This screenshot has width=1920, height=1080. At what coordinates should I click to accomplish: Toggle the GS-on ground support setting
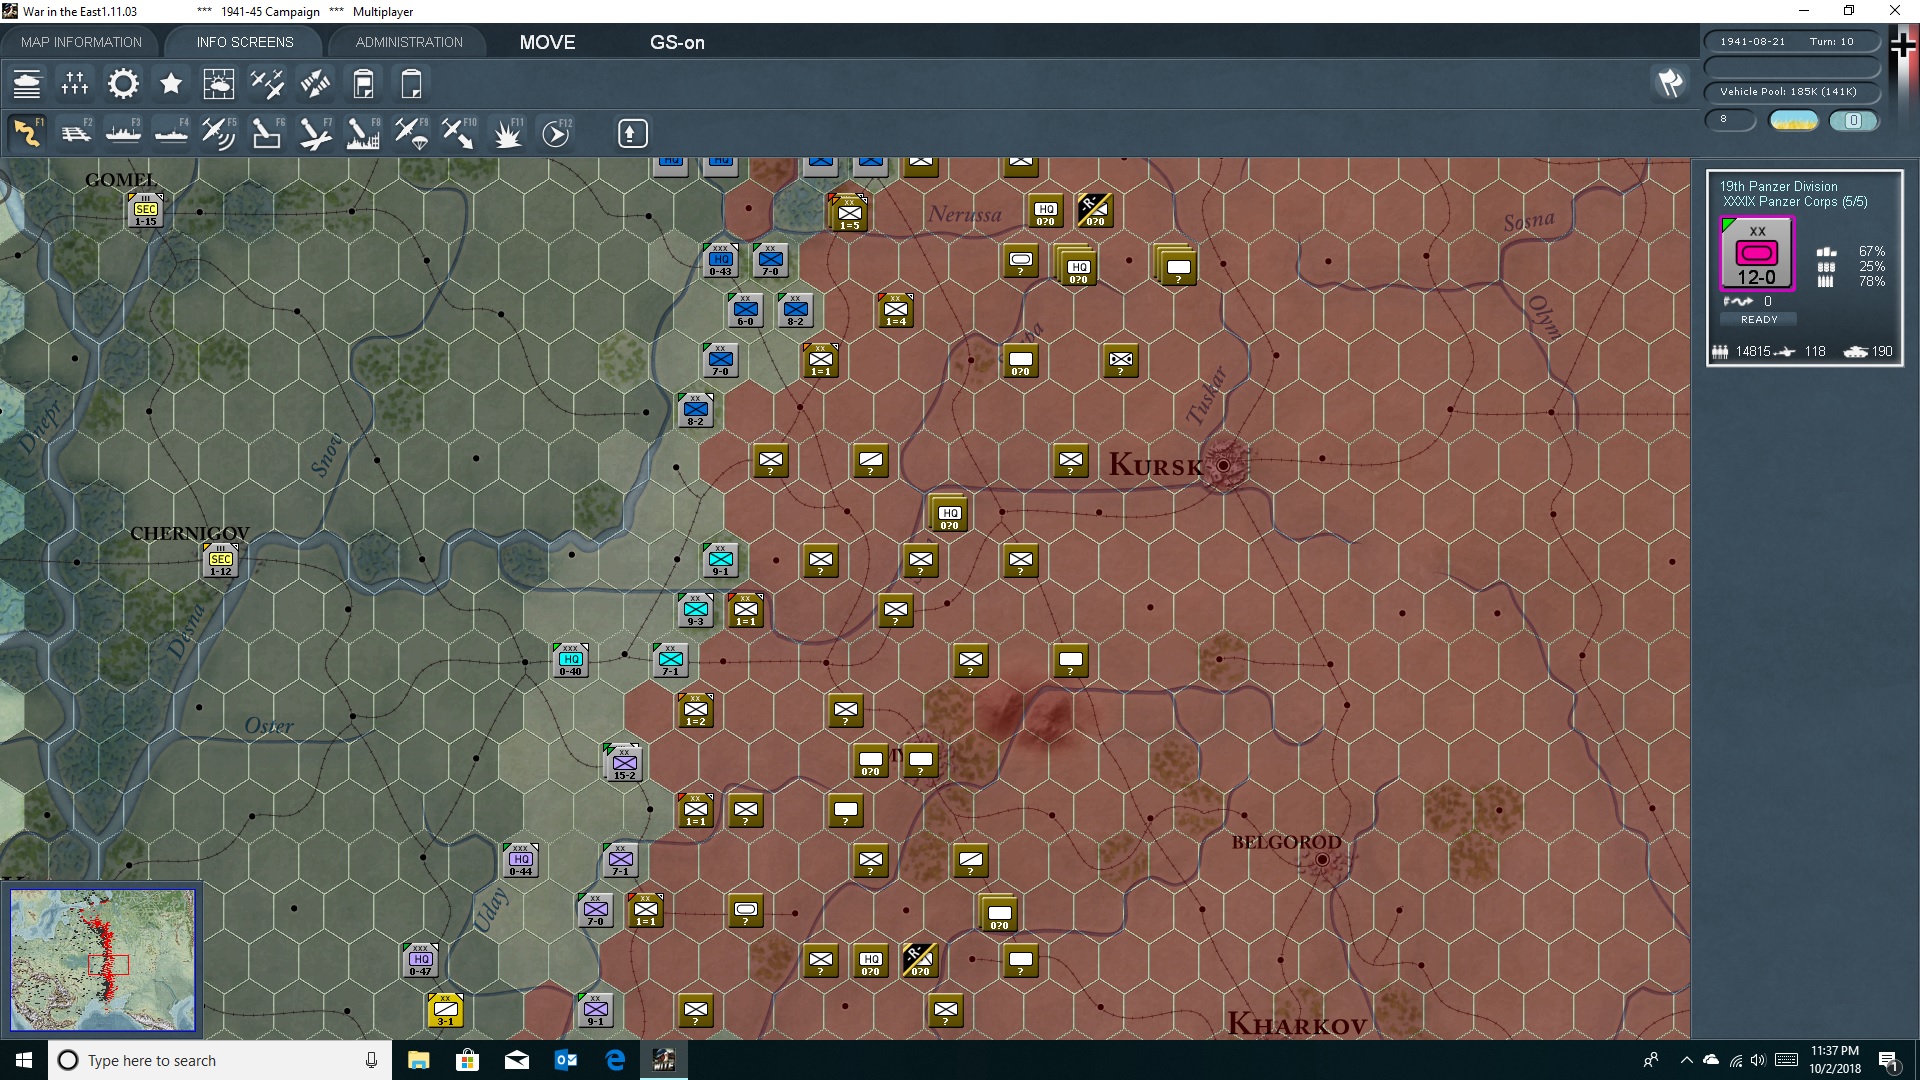(x=677, y=42)
